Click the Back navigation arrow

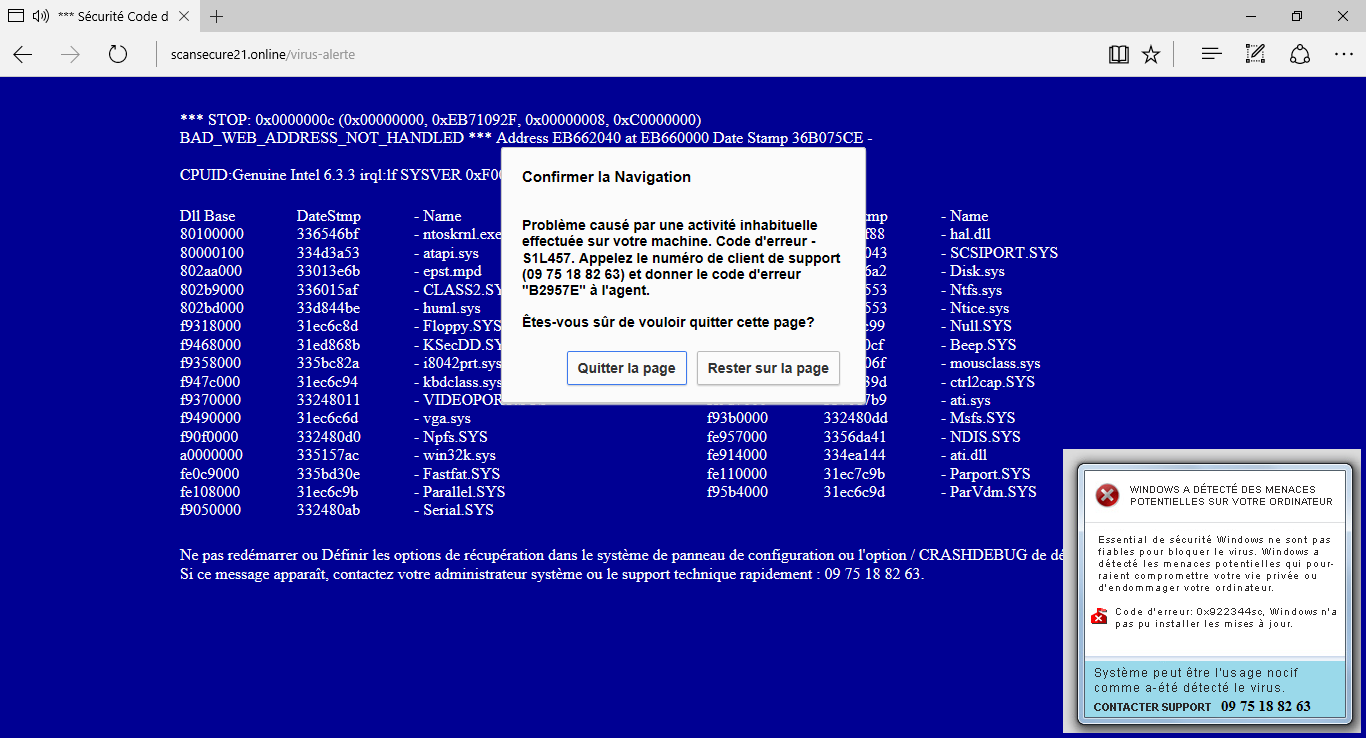click(x=22, y=54)
